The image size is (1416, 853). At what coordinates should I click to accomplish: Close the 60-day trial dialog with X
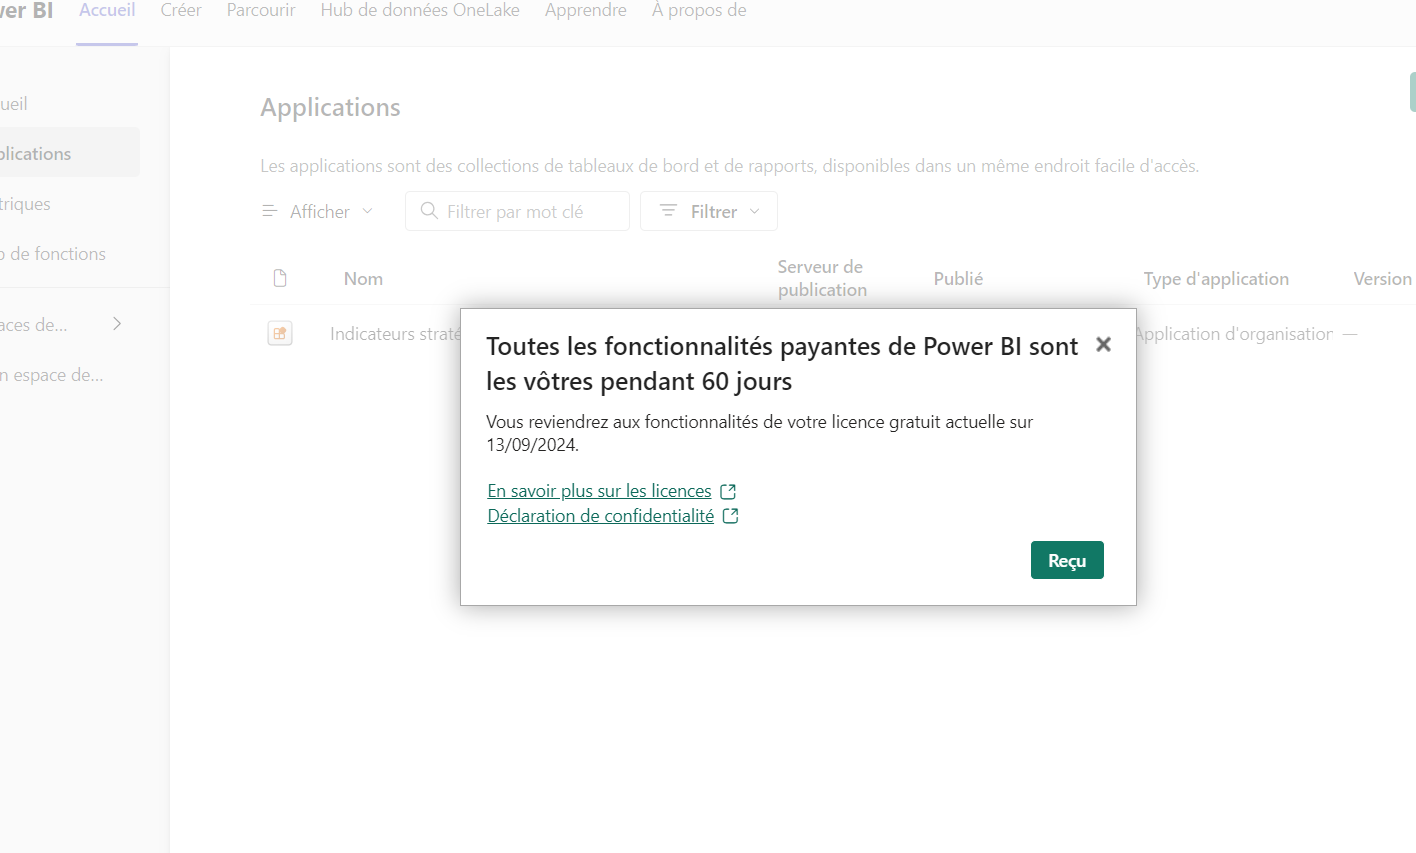[x=1103, y=344]
